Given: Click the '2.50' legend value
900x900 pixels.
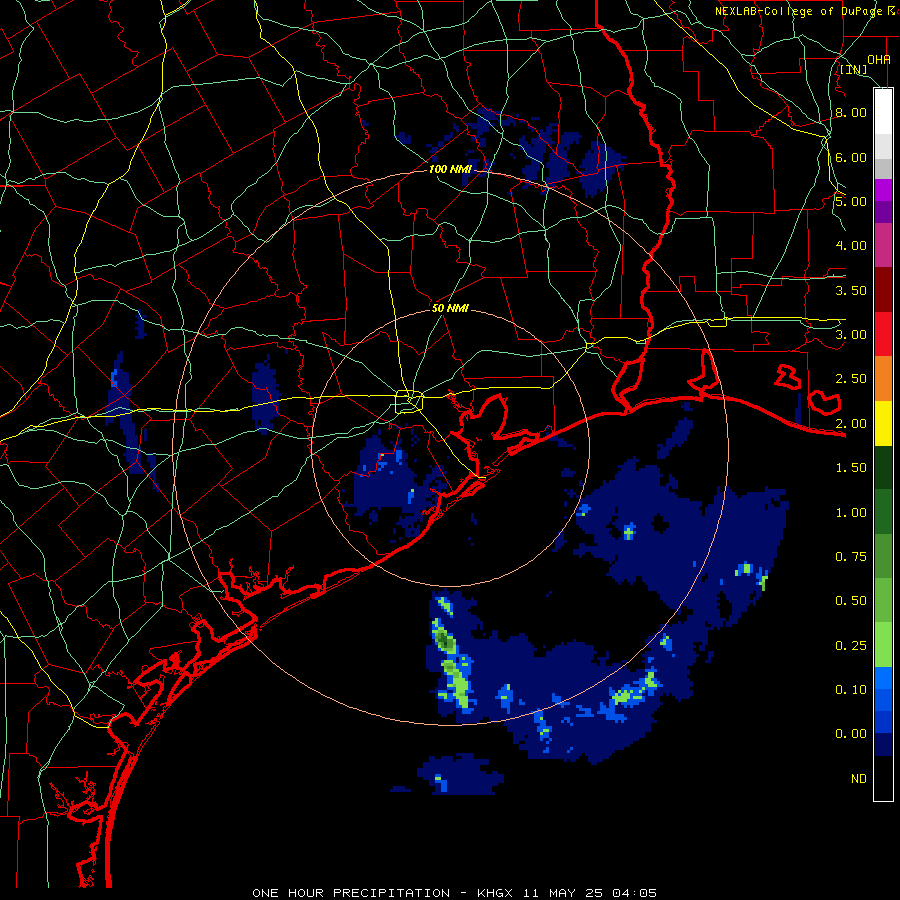Looking at the screenshot, I should pyautogui.click(x=851, y=379).
